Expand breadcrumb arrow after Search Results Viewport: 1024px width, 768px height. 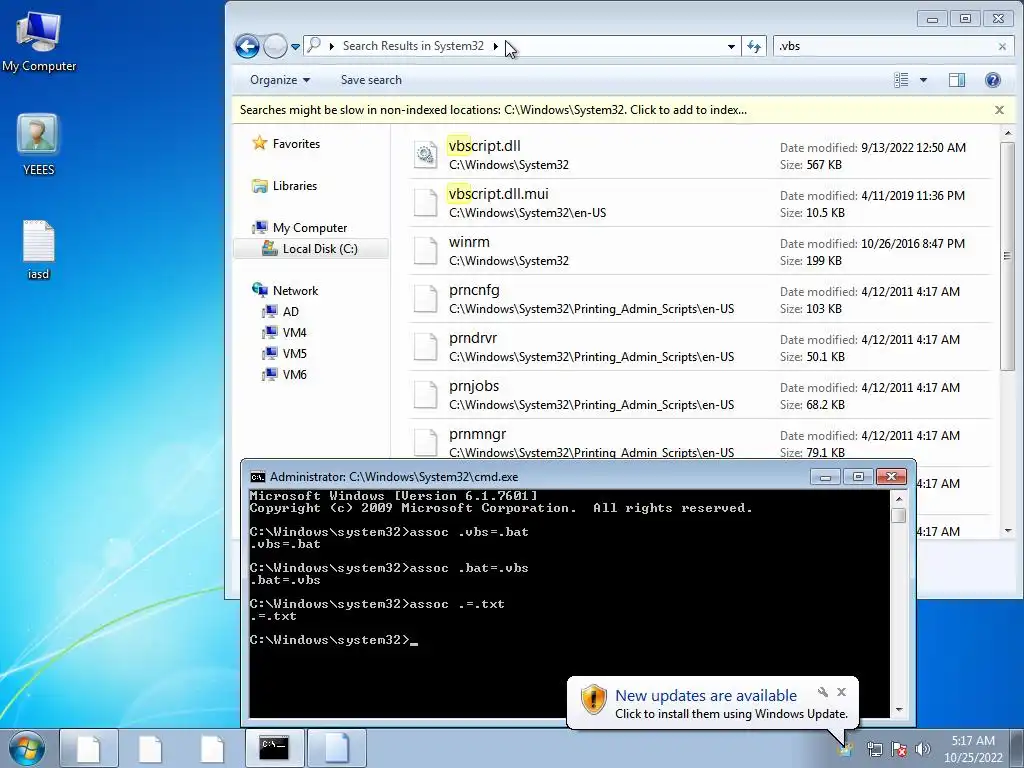(x=496, y=46)
